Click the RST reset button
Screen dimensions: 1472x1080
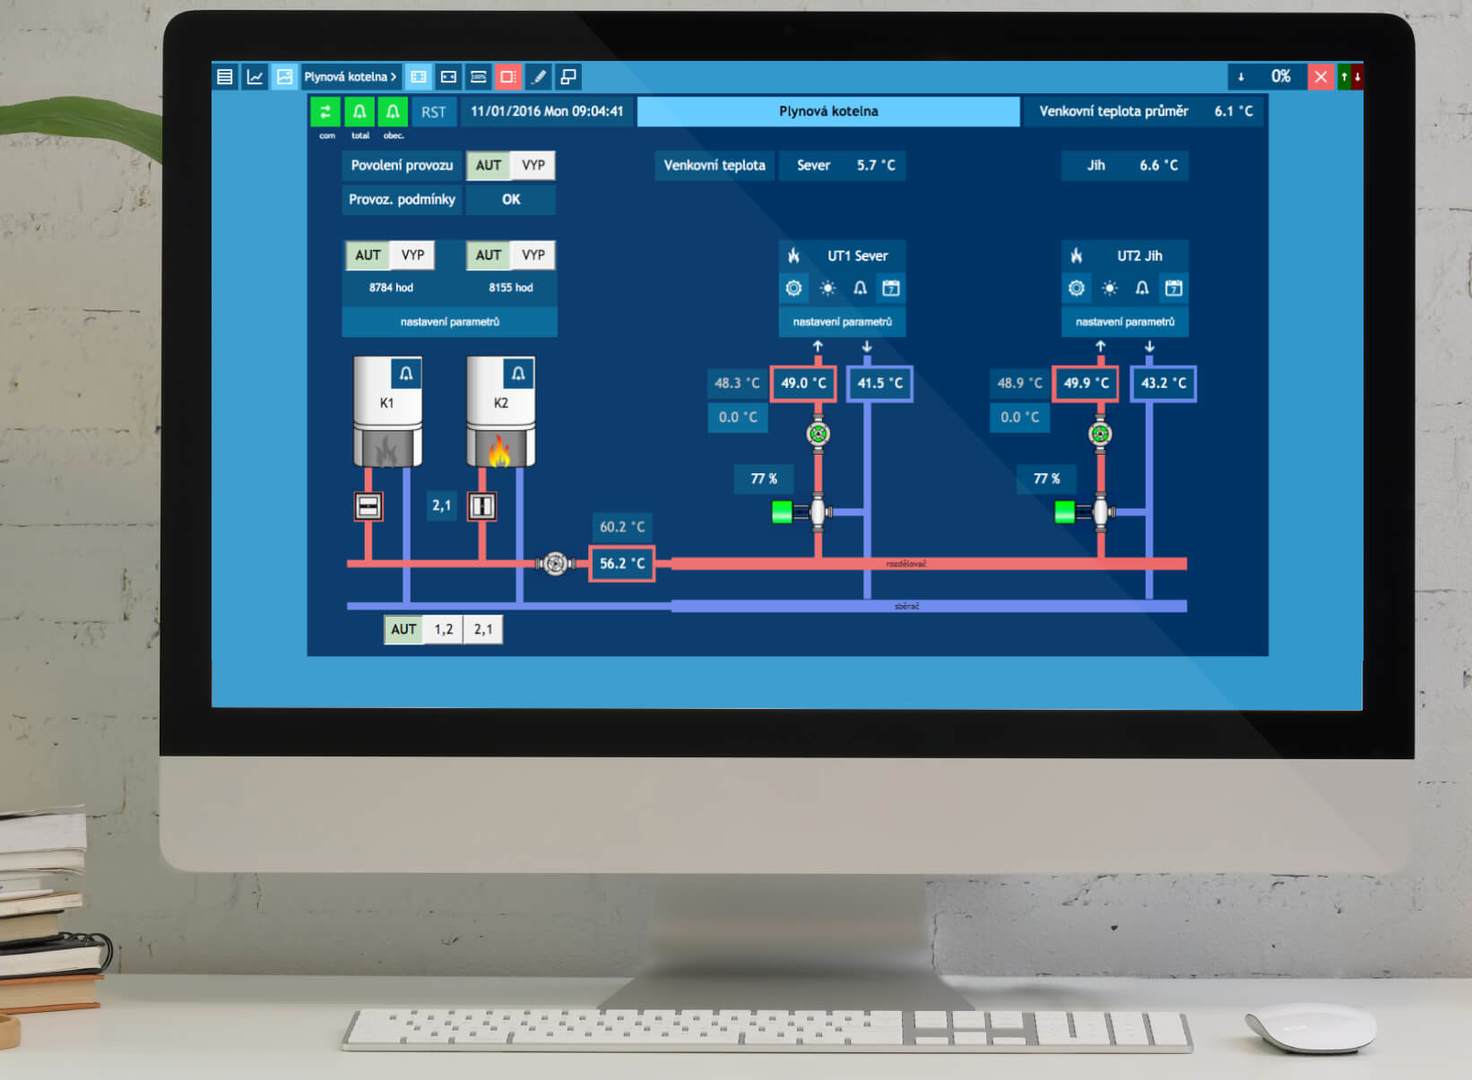(x=434, y=111)
